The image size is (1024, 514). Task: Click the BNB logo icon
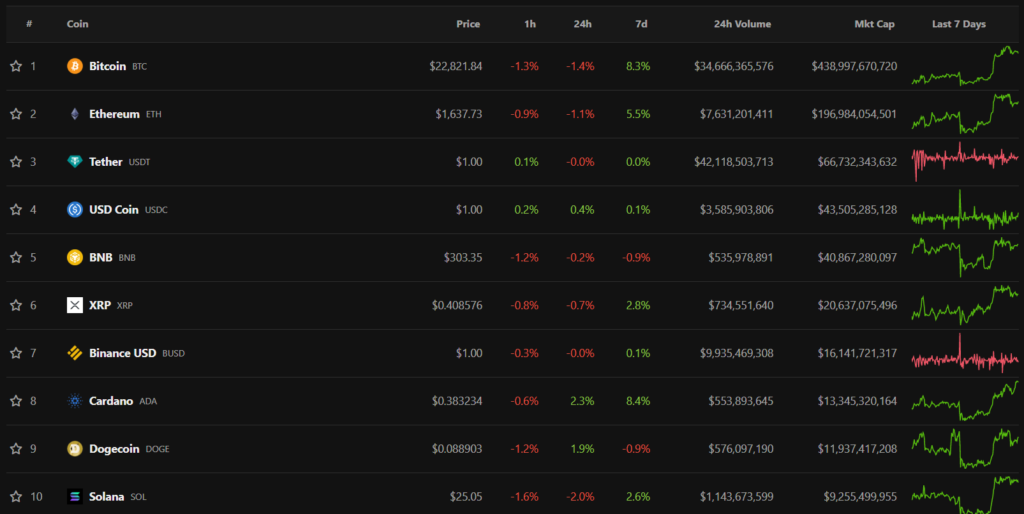click(x=75, y=257)
